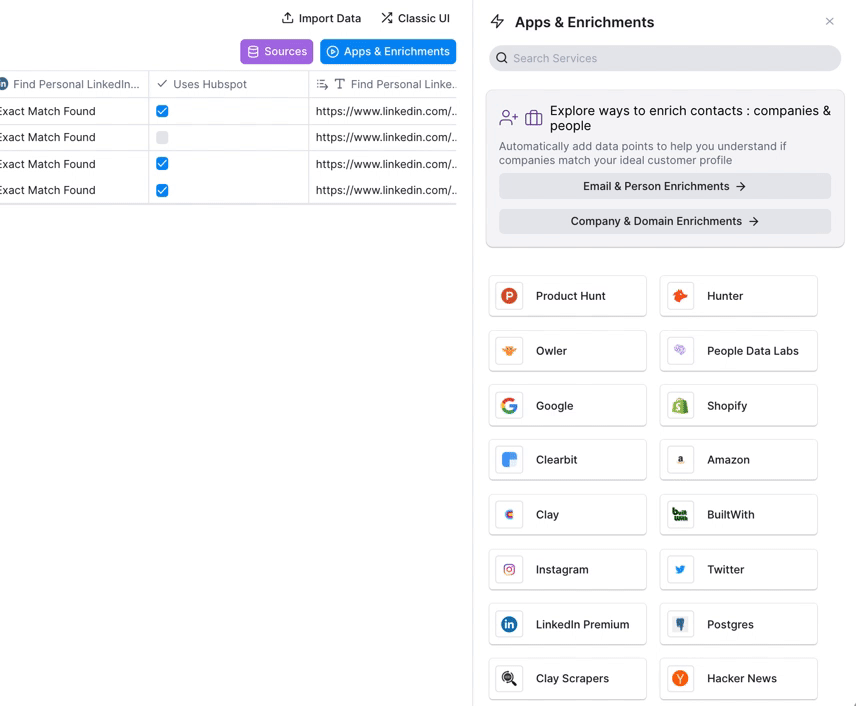Viewport: 856px width, 706px height.
Task: Open the Postgres elephant icon
Action: [x=680, y=624]
